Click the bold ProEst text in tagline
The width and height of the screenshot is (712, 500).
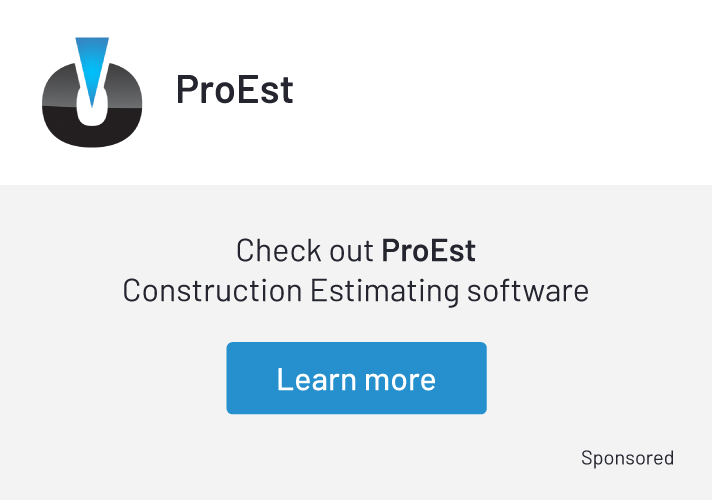428,250
